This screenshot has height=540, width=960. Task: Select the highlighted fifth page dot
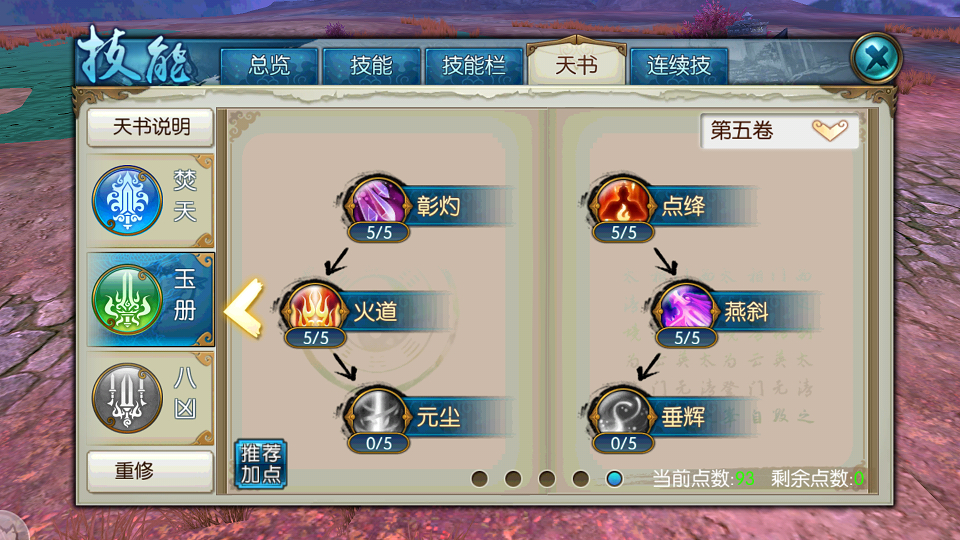pos(614,478)
